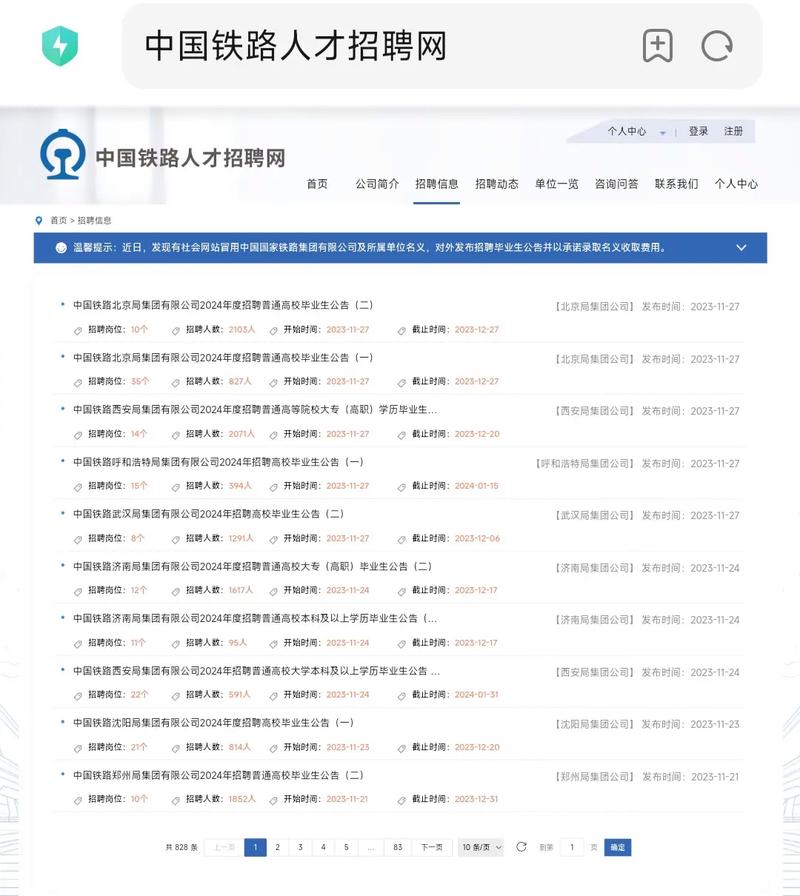Click the 【郑州局集团公司】 tag
The height and width of the screenshot is (896, 800).
[x=595, y=777]
